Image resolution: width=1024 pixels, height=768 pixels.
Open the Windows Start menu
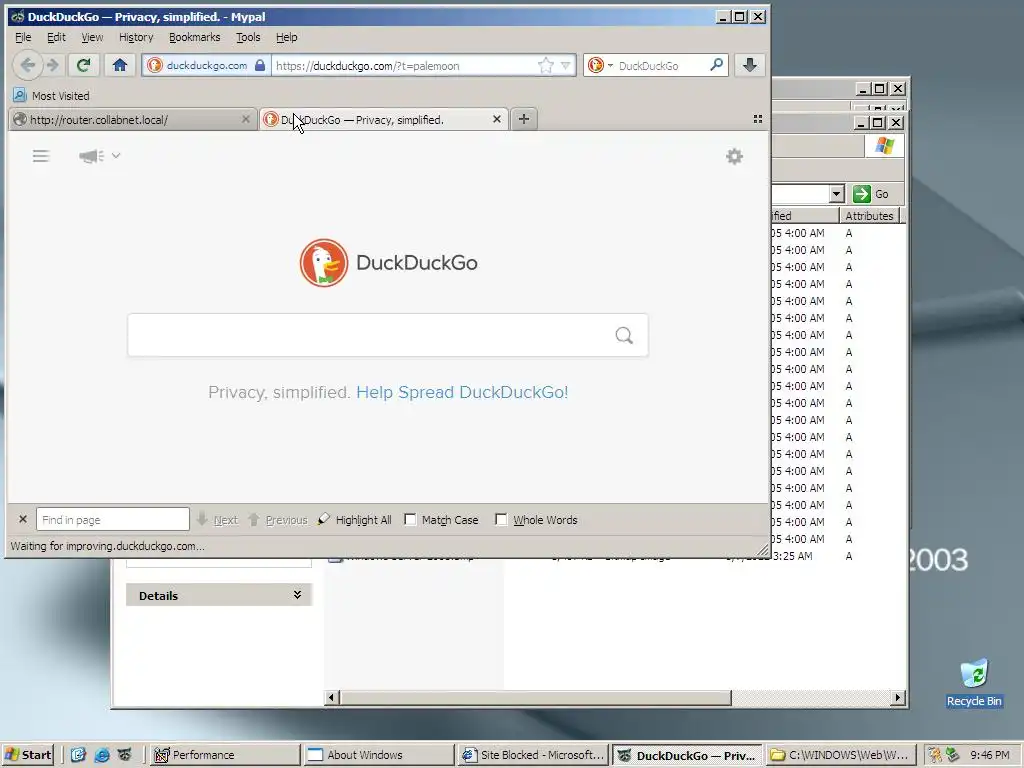pos(28,755)
